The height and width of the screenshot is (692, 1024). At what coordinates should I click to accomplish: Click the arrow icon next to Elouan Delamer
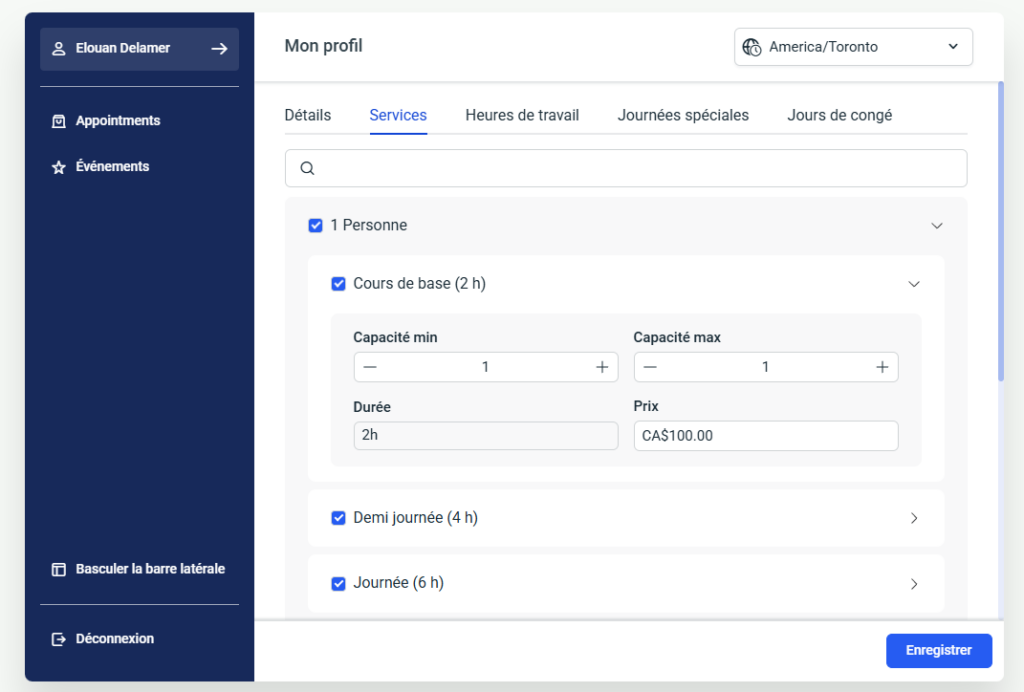click(219, 48)
